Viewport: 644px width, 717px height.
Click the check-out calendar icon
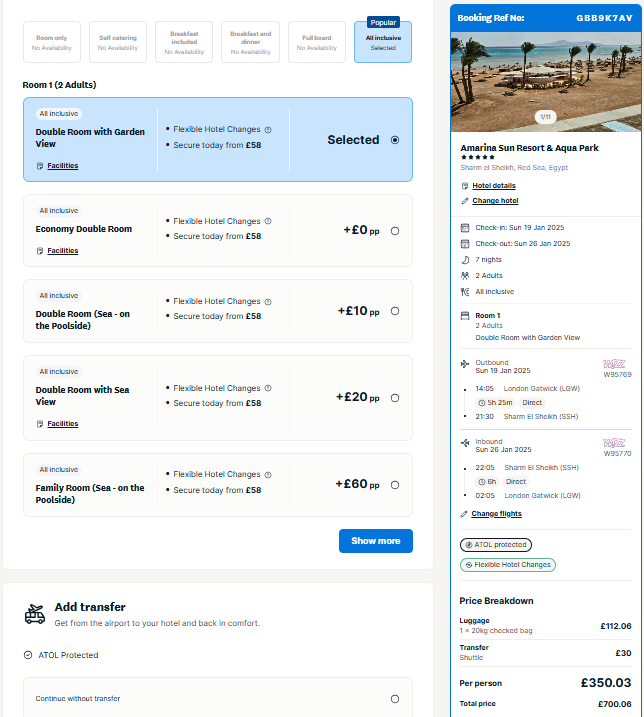pyautogui.click(x=465, y=244)
